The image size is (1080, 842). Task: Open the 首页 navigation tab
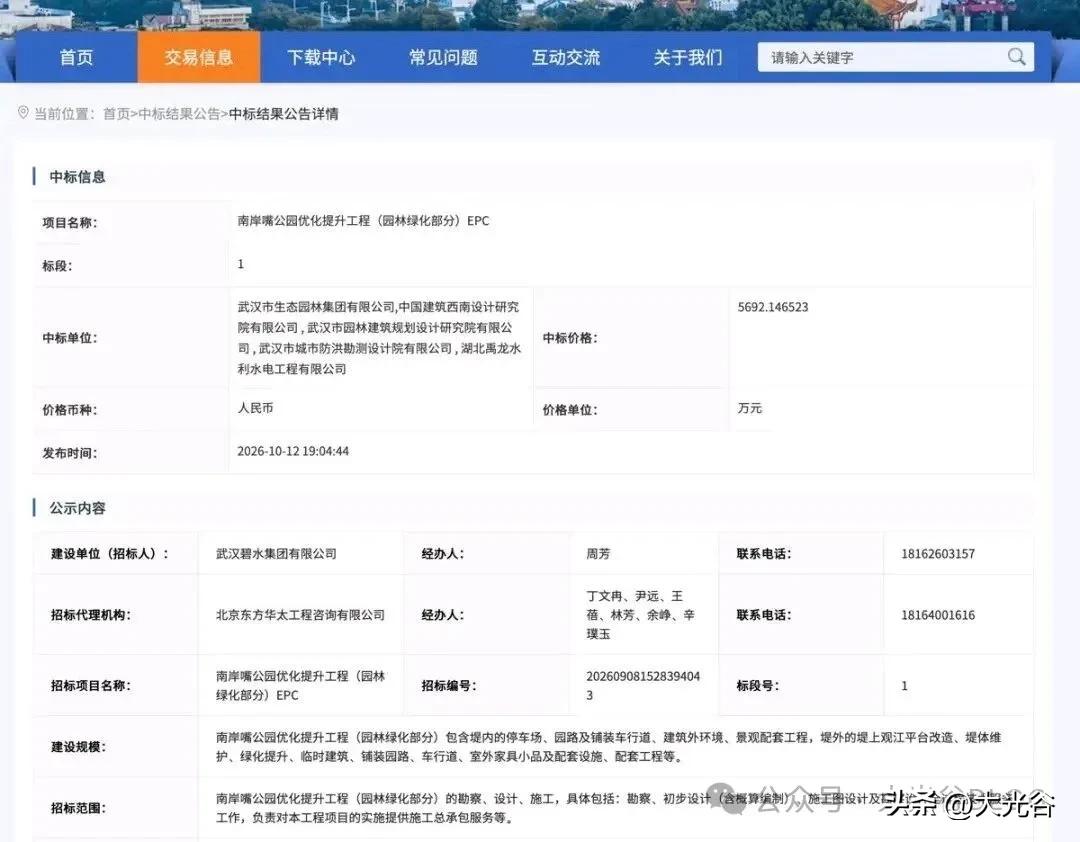(x=76, y=57)
